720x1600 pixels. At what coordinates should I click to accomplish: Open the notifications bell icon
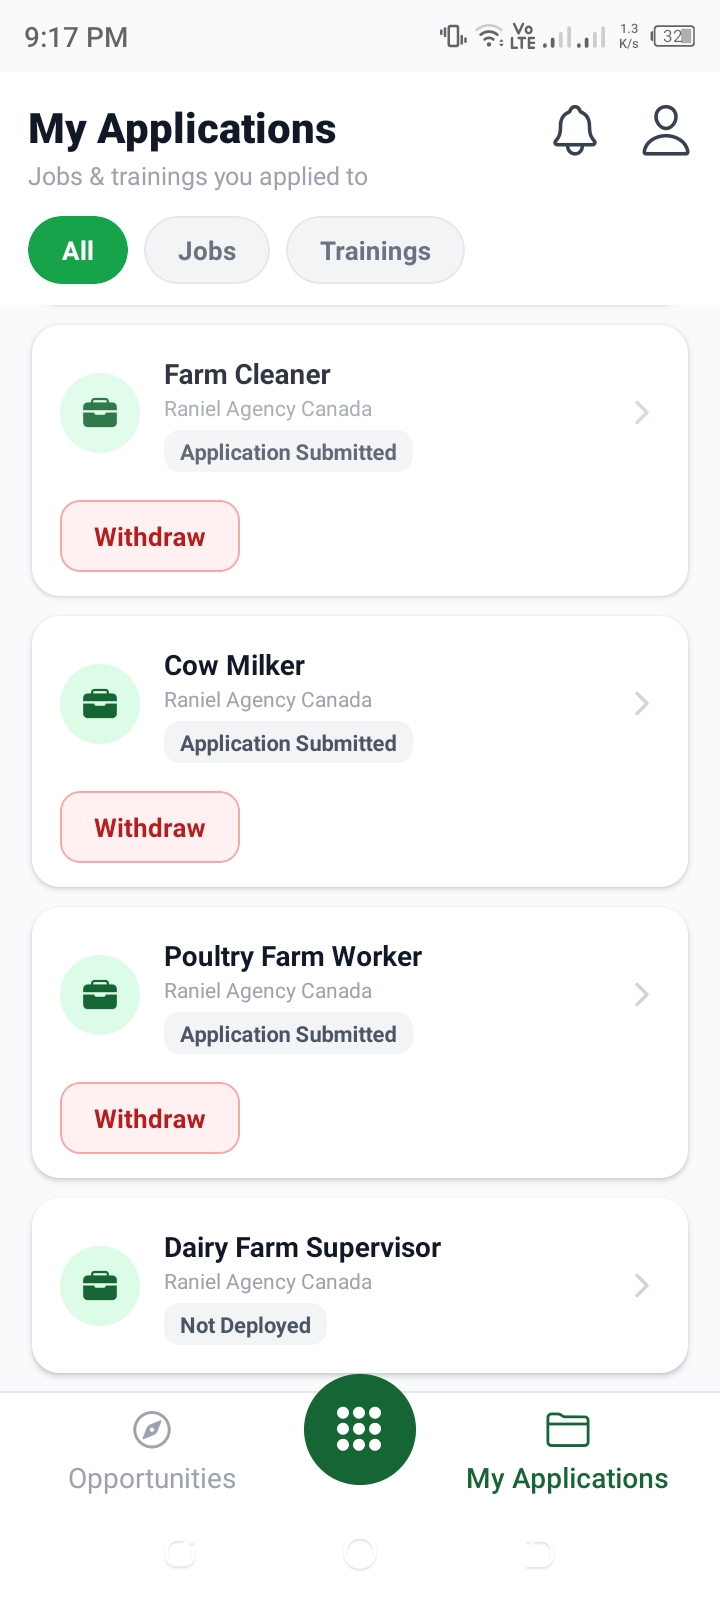(x=575, y=130)
